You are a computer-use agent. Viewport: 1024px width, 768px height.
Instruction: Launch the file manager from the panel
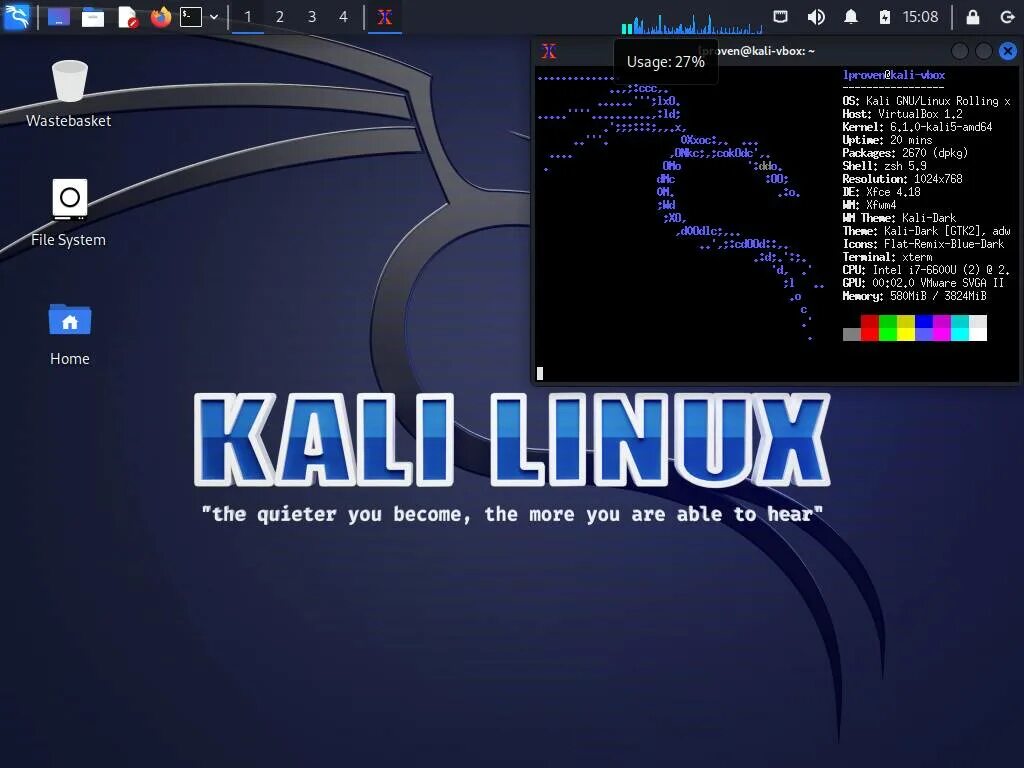click(93, 17)
